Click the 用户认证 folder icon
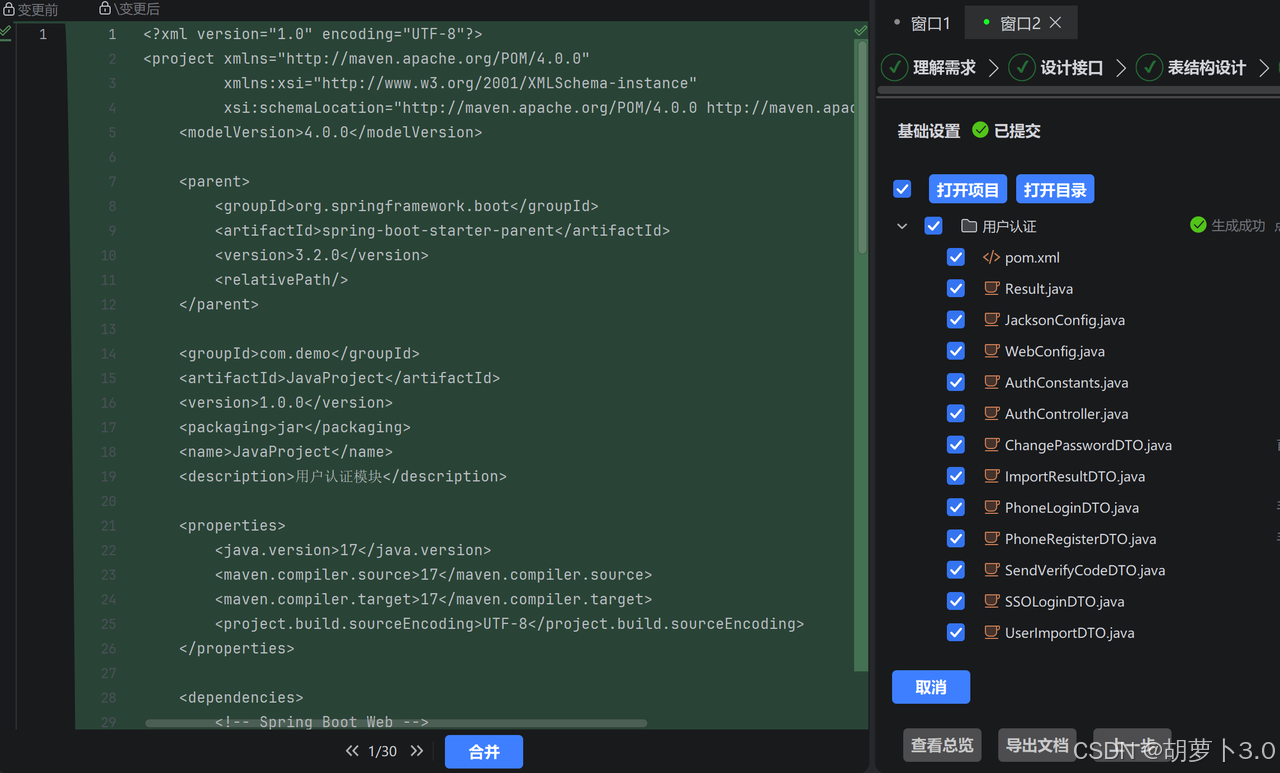Image resolution: width=1280 pixels, height=773 pixels. point(968,226)
